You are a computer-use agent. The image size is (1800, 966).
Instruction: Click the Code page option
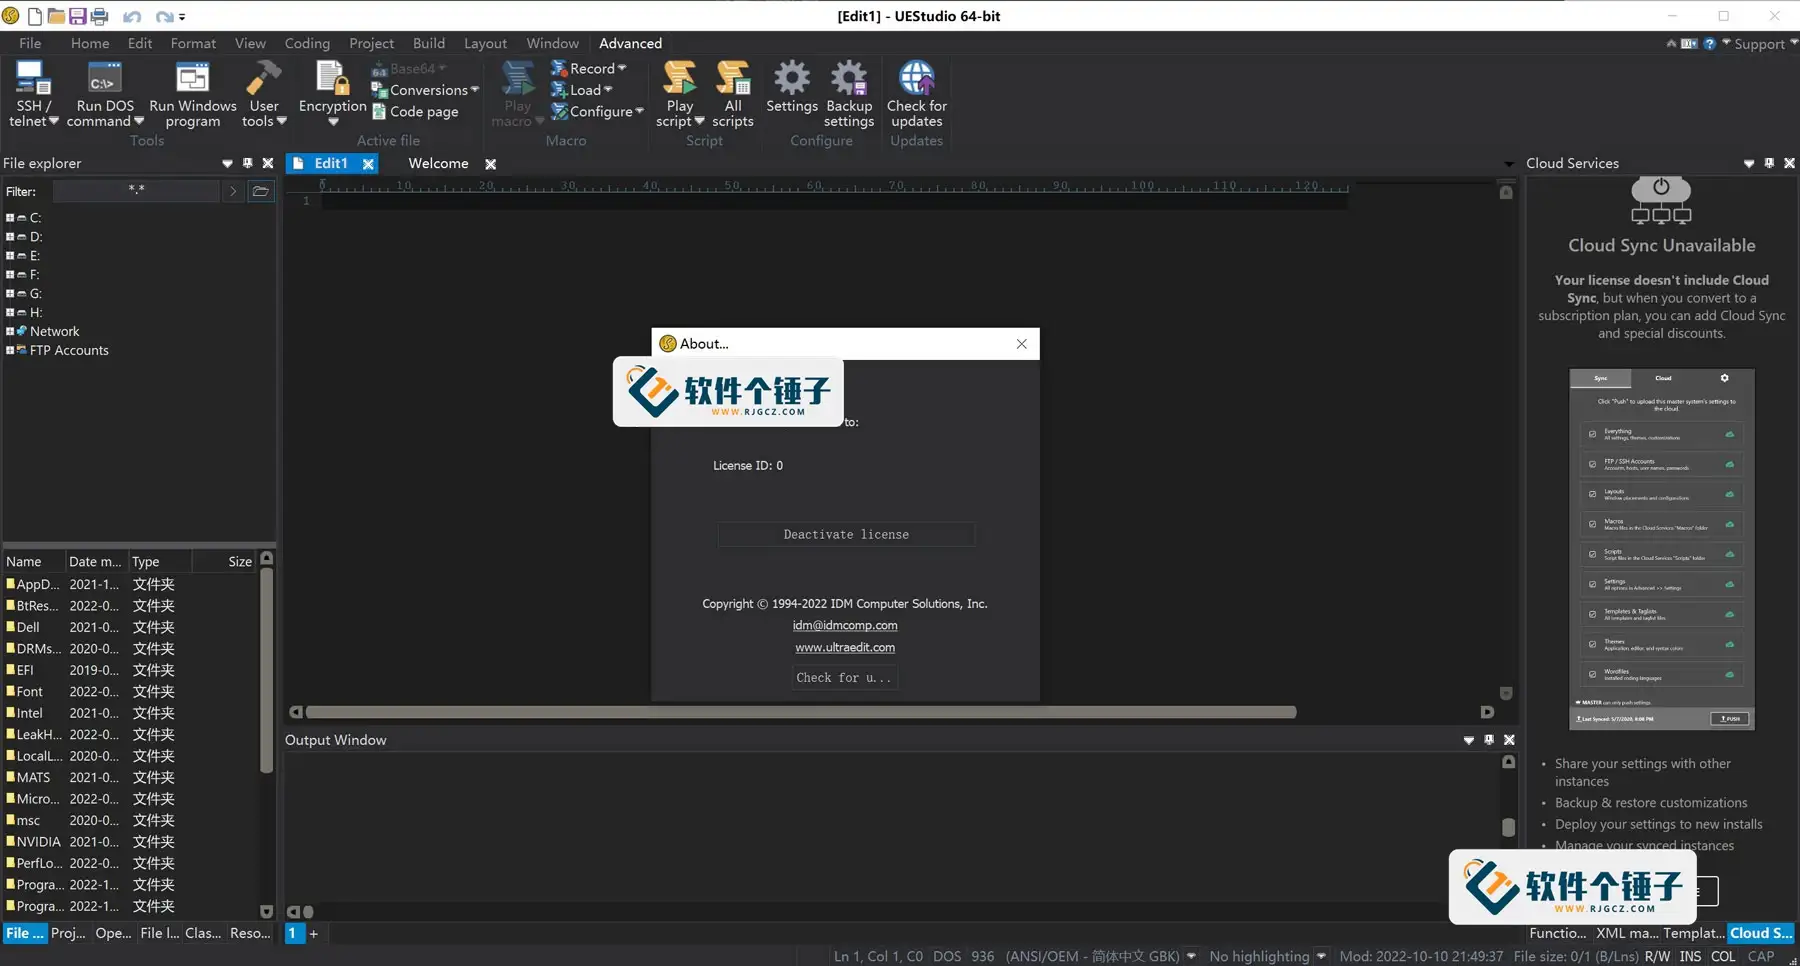coord(415,112)
